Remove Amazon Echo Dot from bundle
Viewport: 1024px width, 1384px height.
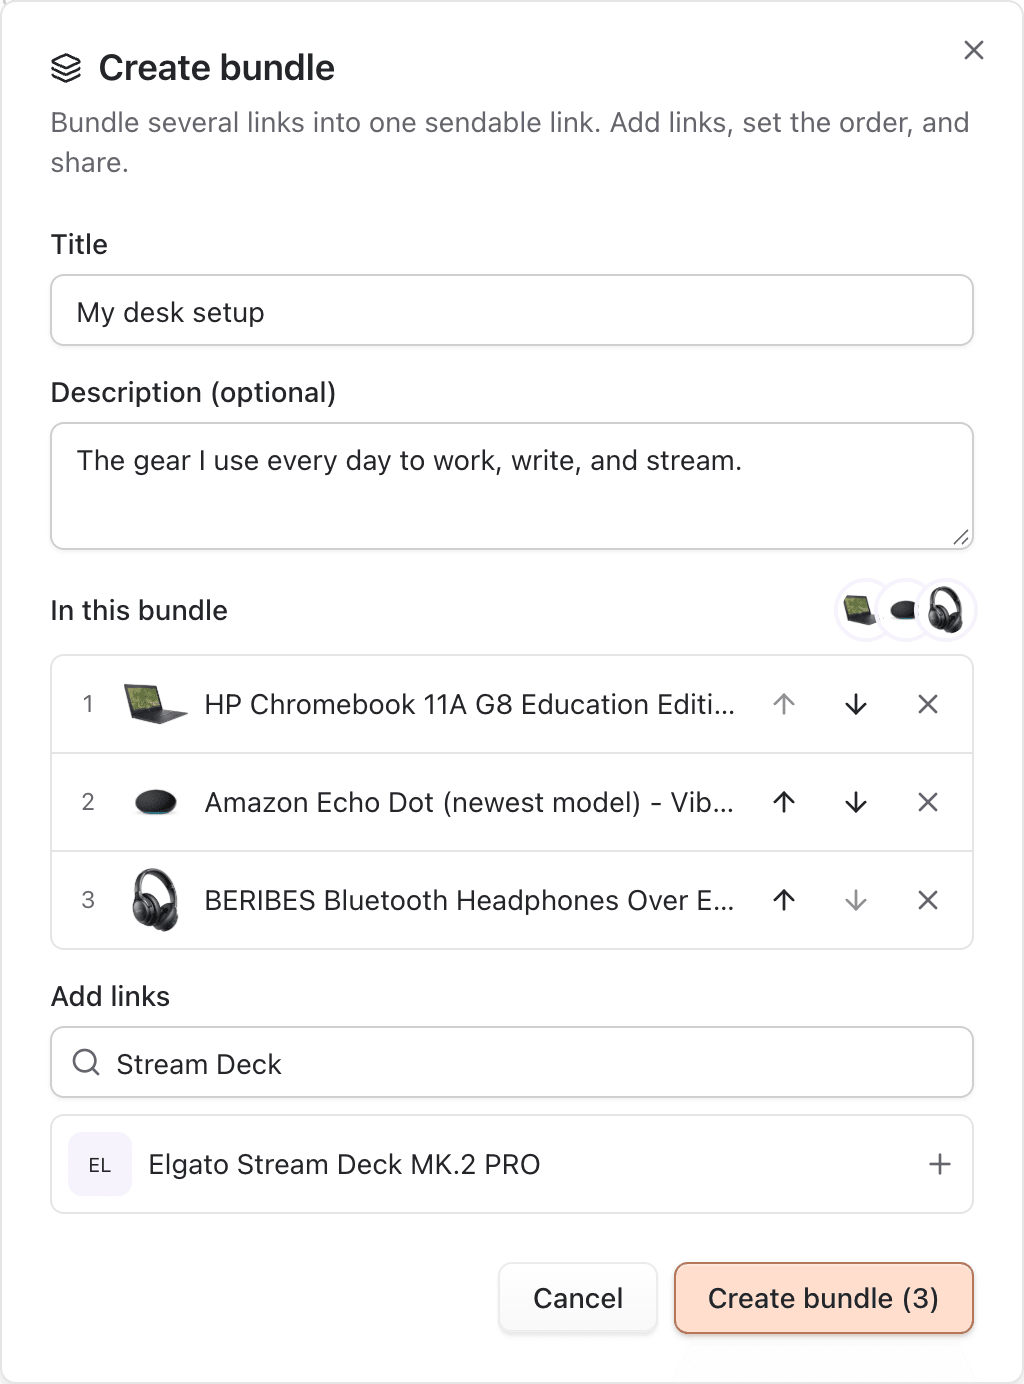coord(928,802)
